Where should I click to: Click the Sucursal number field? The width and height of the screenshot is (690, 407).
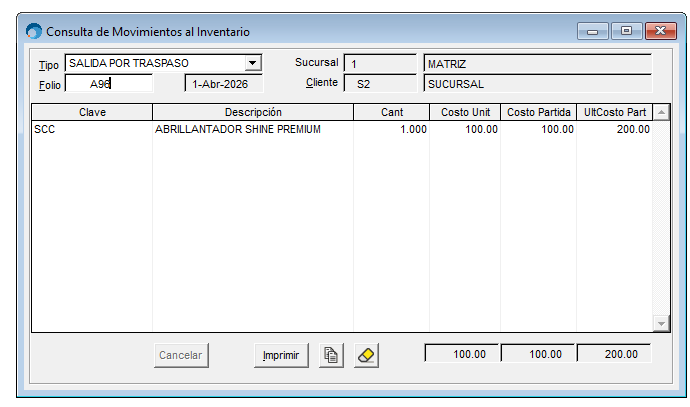[380, 63]
